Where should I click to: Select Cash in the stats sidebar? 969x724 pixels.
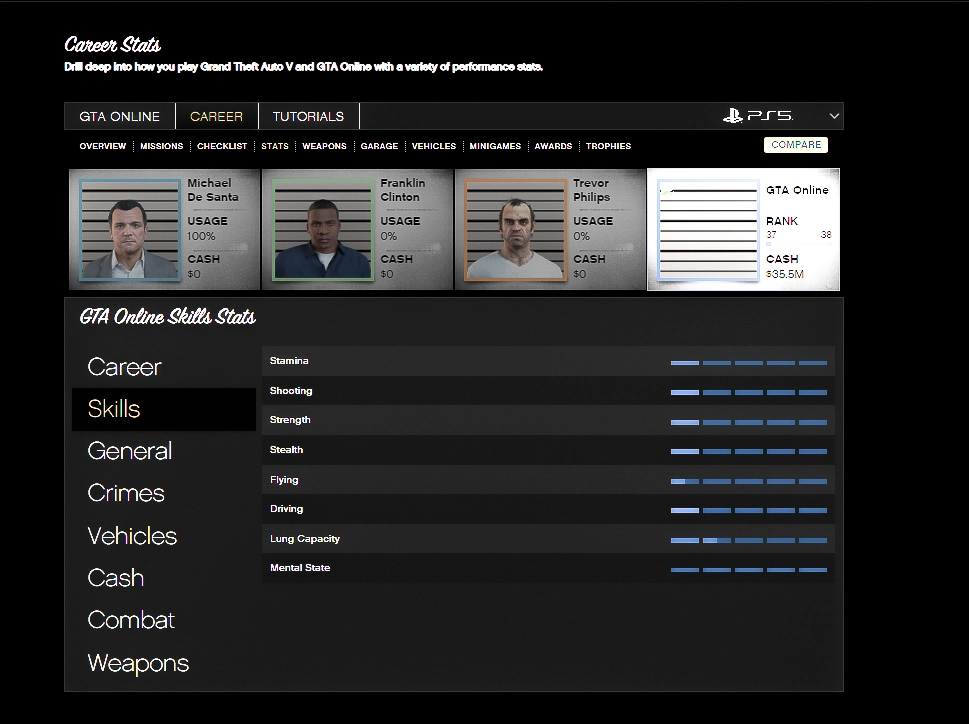[x=115, y=578]
